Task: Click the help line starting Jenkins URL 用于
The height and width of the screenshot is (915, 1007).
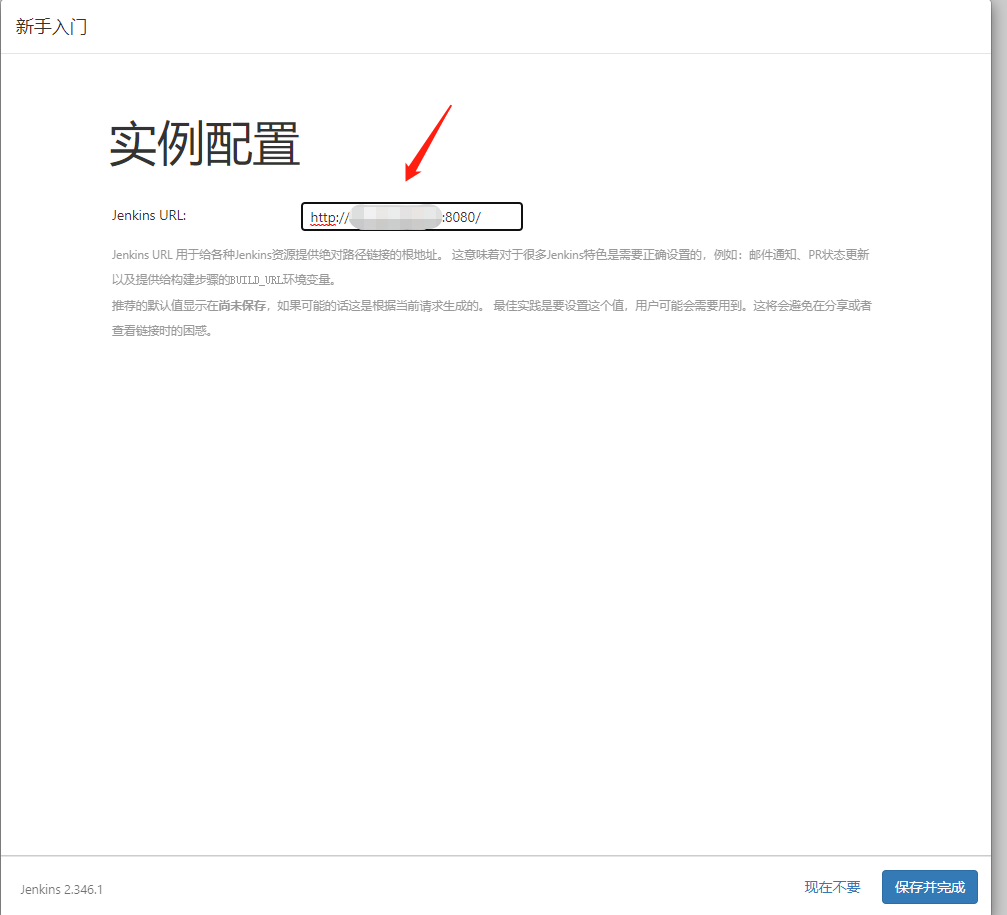Action: (x=490, y=255)
